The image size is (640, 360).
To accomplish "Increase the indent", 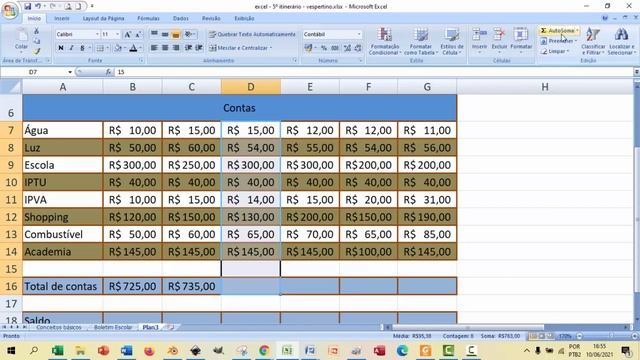I will pos(199,48).
